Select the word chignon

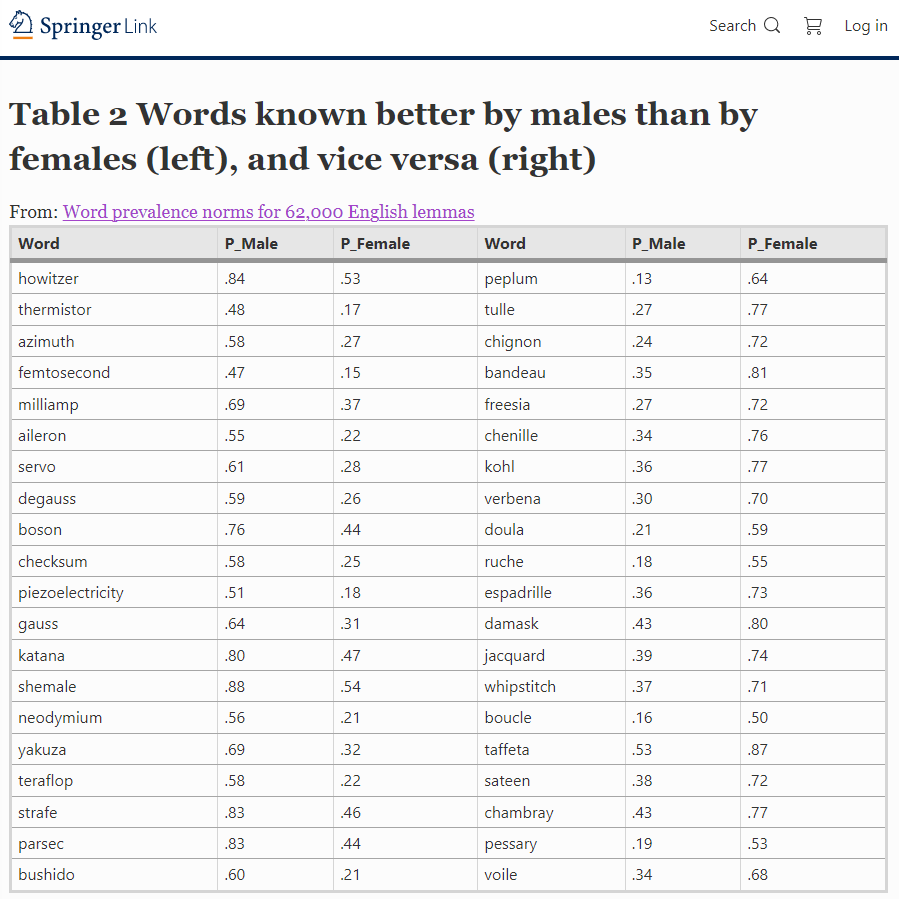pos(513,342)
